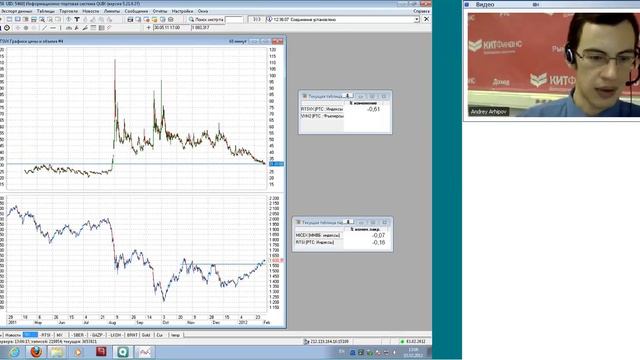Open the Лимиты menu
The image size is (640, 360).
coord(112,11)
